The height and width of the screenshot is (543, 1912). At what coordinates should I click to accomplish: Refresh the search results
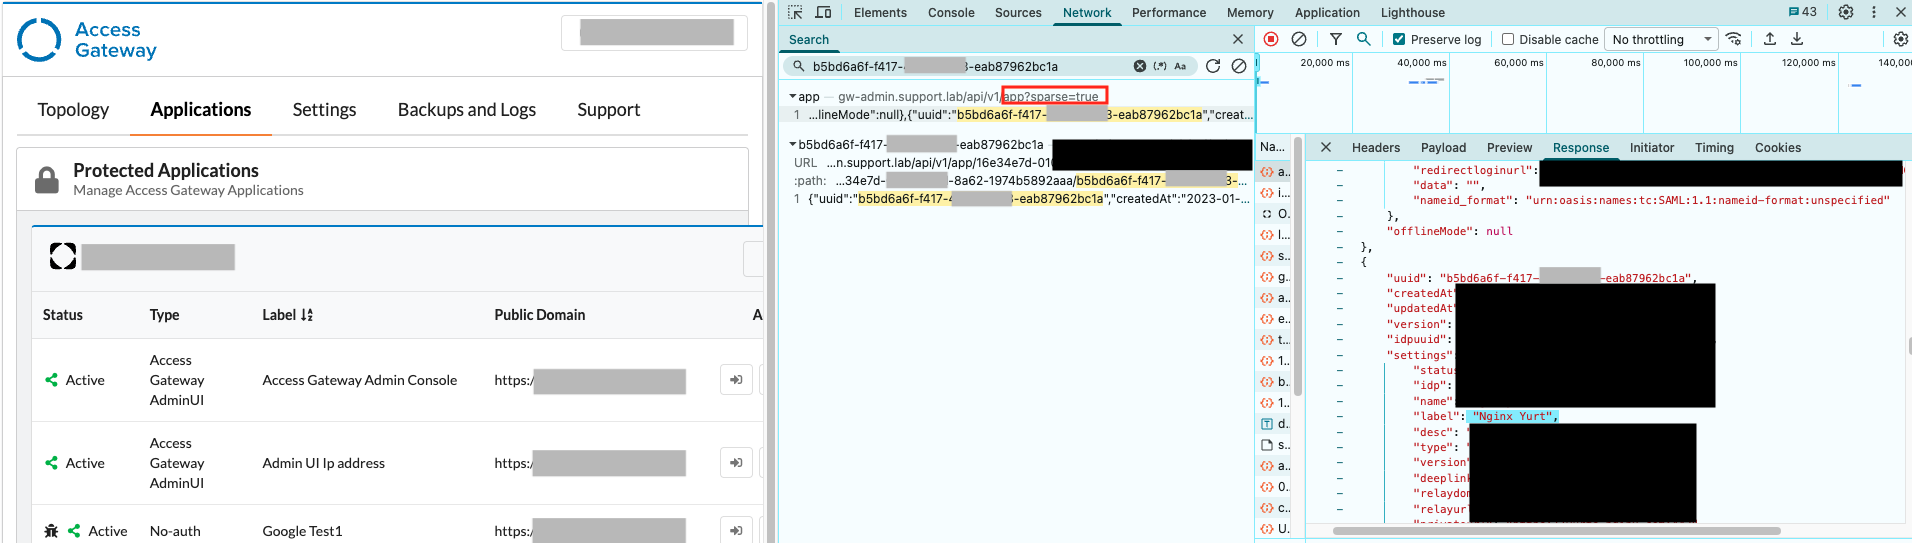1213,66
